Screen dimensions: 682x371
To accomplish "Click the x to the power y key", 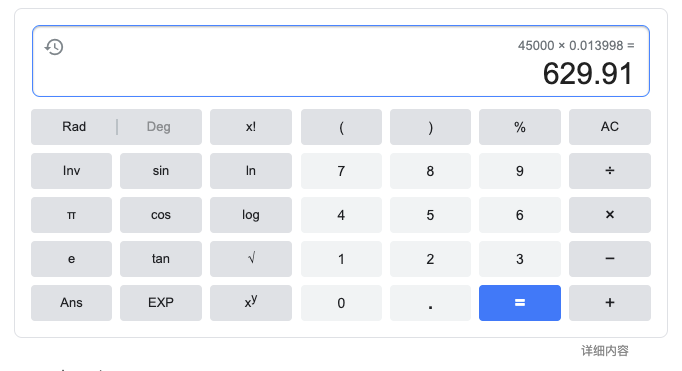I will [x=251, y=303].
